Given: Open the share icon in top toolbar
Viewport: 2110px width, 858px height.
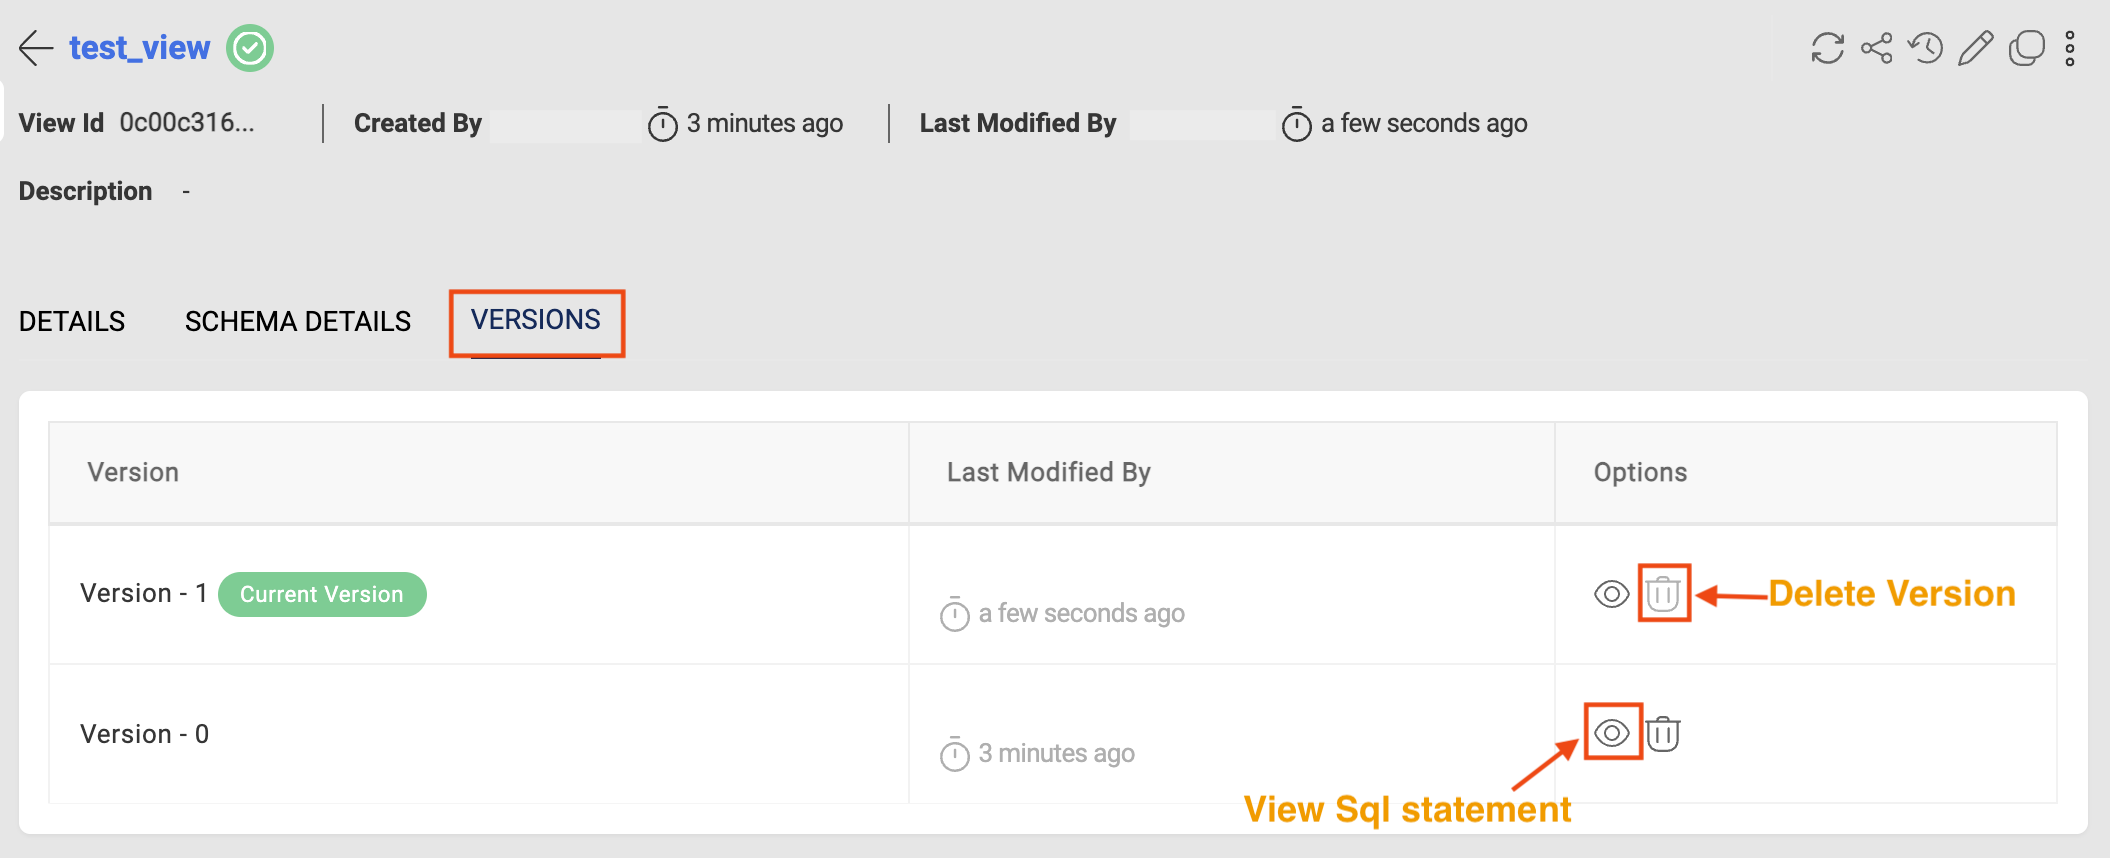Looking at the screenshot, I should click(1877, 48).
